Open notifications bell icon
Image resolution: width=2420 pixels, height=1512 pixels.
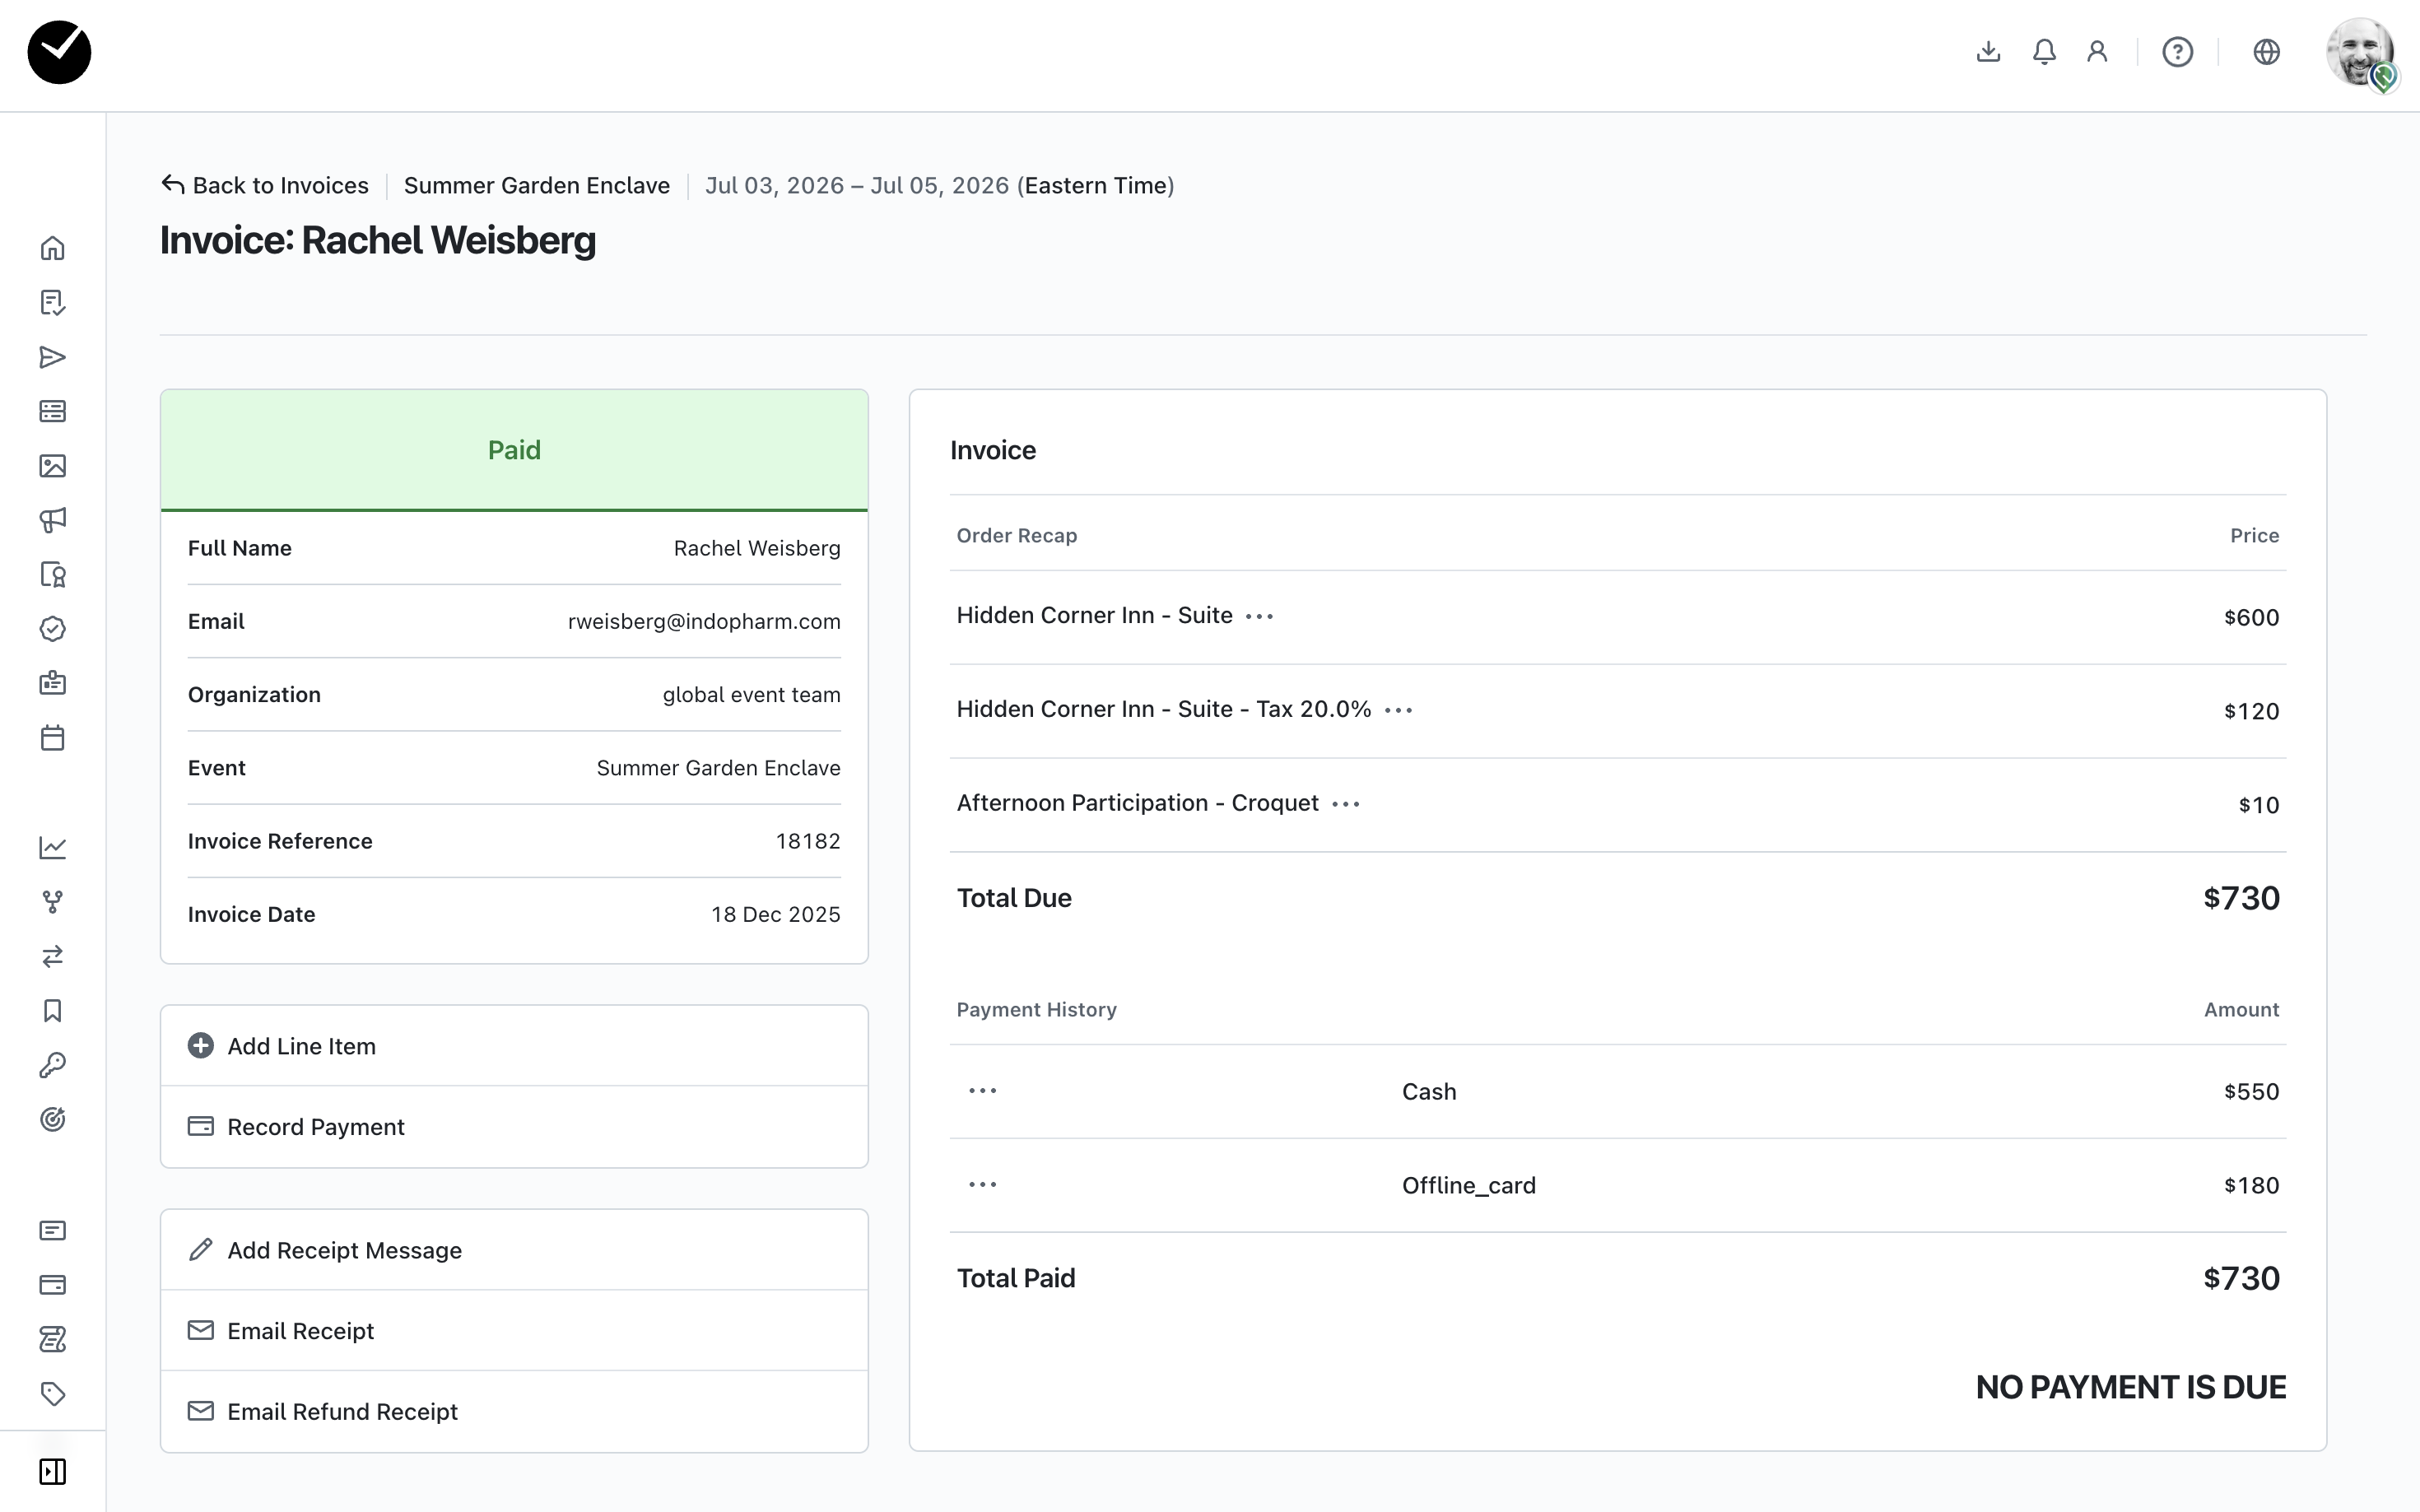[x=2044, y=52]
